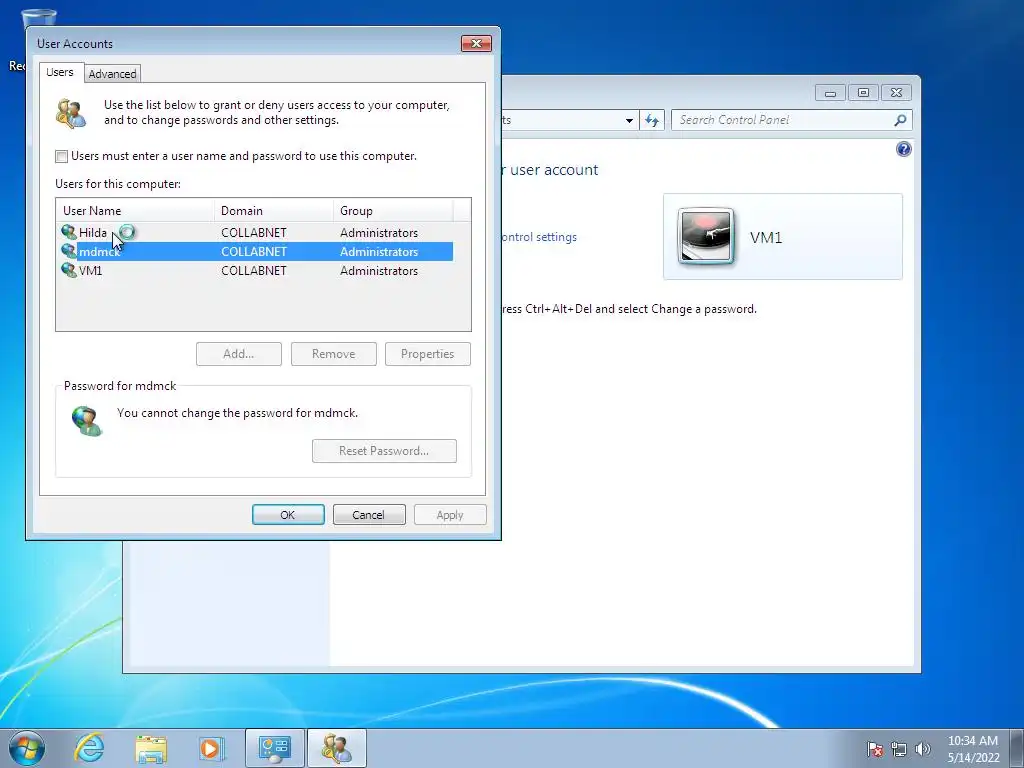
Task: Open the 'ontrol settings' link in Control Panel
Action: pos(539,237)
